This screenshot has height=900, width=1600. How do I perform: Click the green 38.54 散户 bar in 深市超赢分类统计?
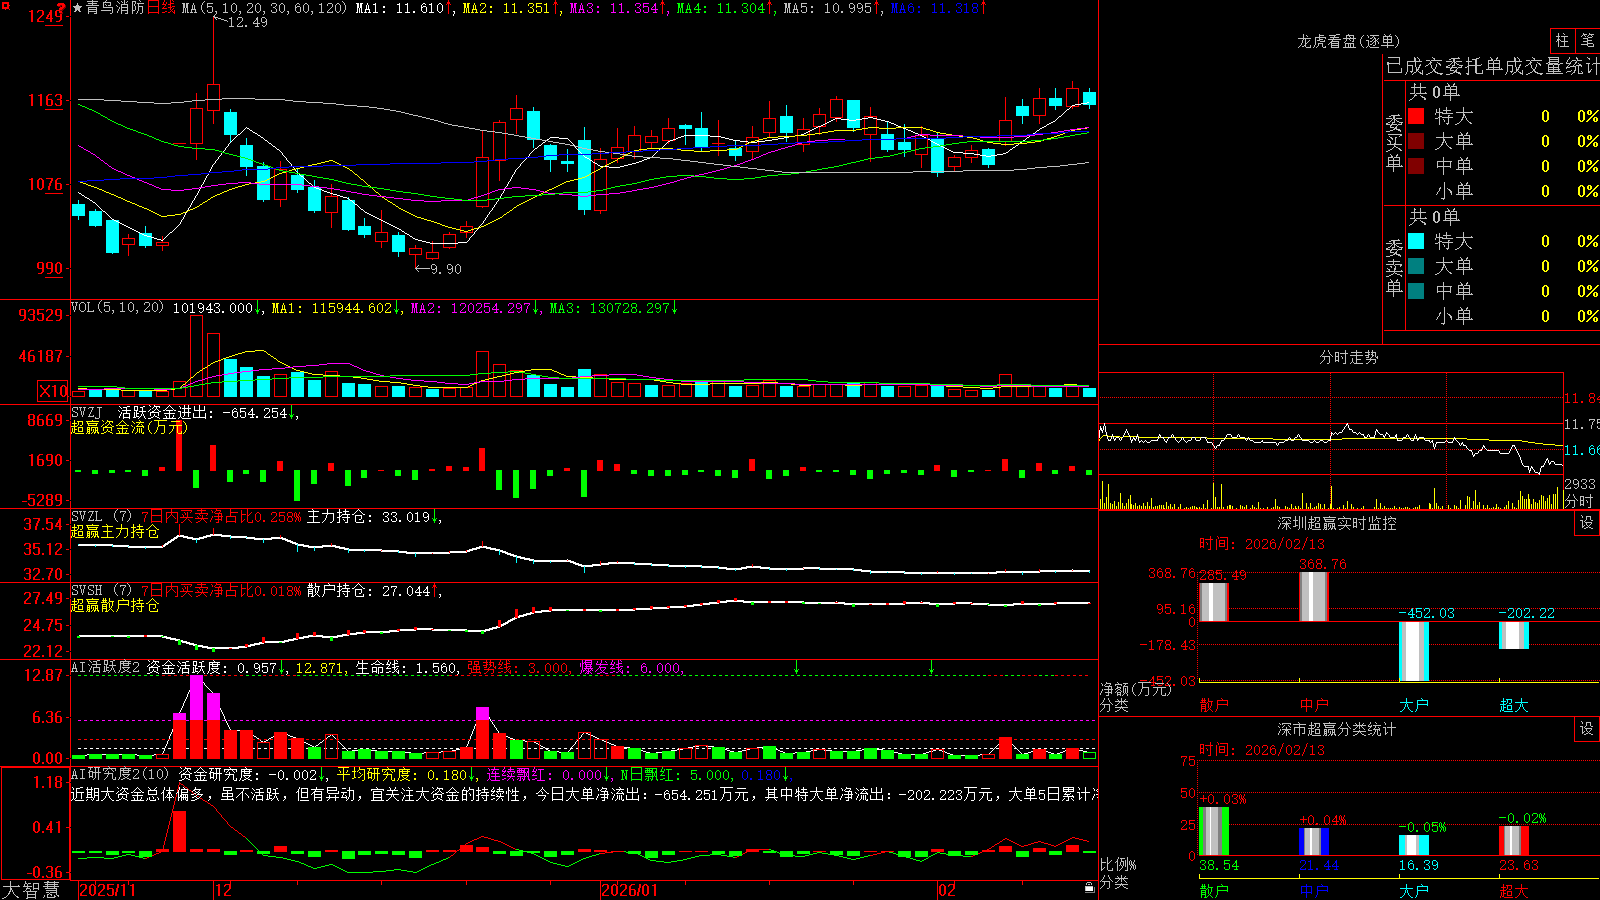(x=1214, y=831)
